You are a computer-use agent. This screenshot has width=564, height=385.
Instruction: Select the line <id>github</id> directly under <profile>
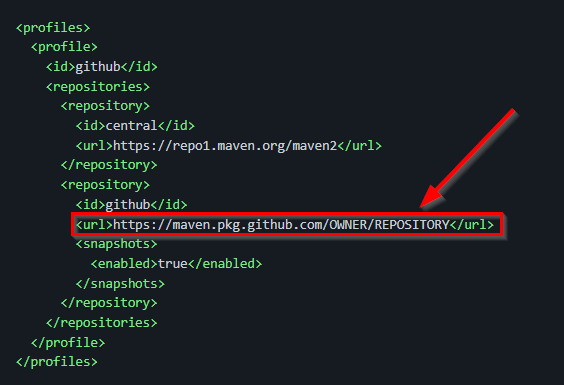(x=101, y=67)
